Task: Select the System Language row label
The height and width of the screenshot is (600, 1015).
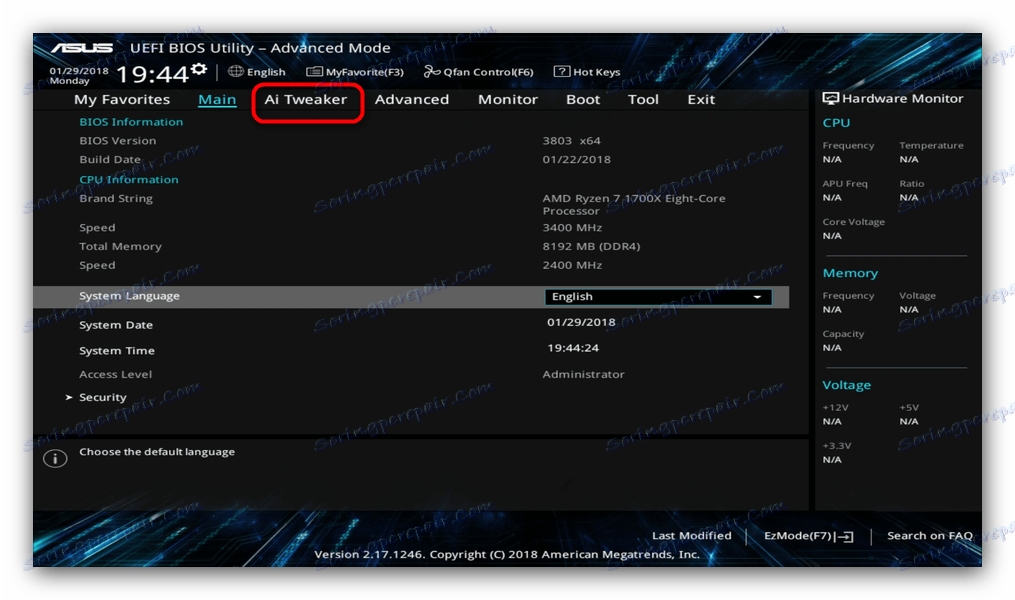Action: 129,296
